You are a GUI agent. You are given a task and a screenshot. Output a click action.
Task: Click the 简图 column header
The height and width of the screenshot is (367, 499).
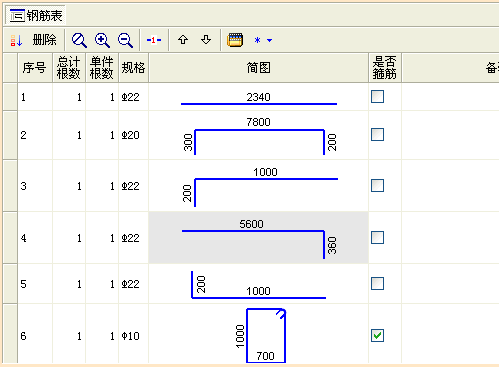[x=258, y=68]
